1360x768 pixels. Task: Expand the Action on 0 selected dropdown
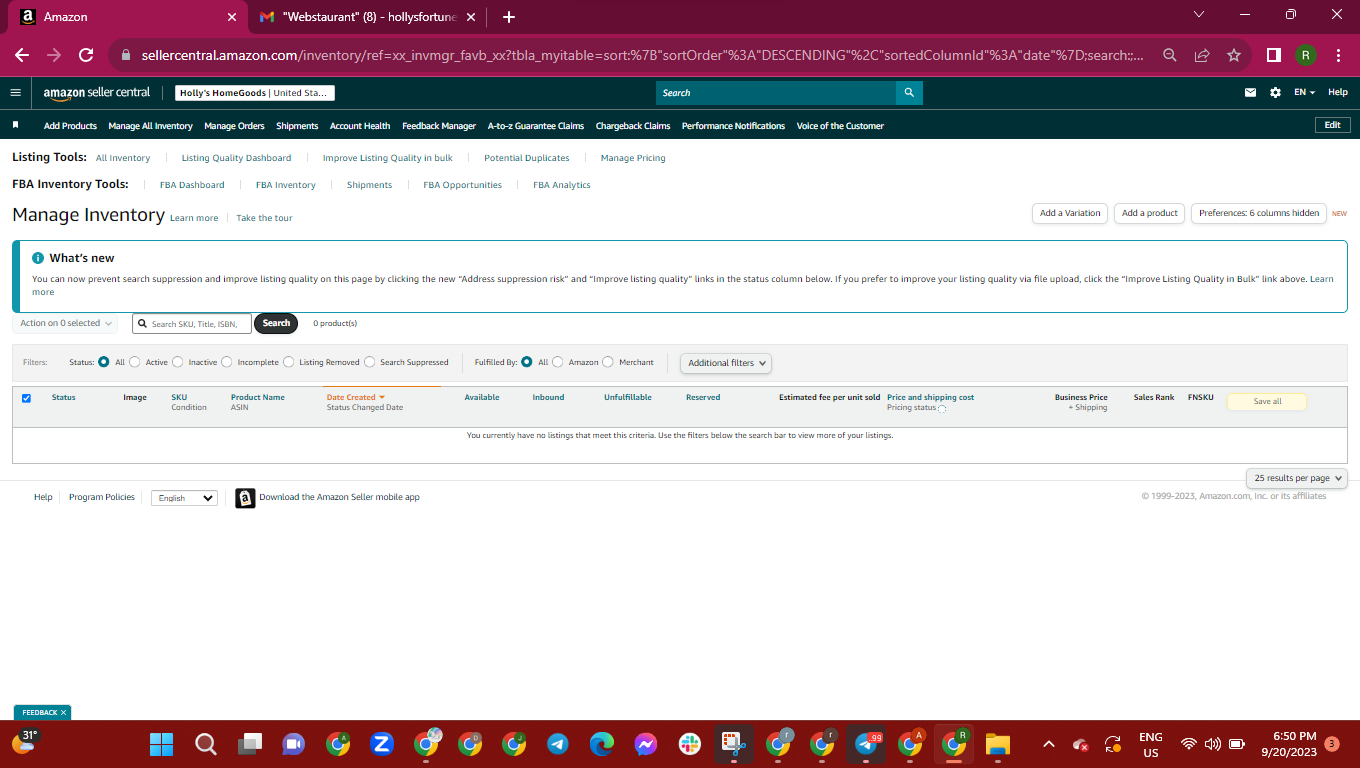tap(66, 323)
